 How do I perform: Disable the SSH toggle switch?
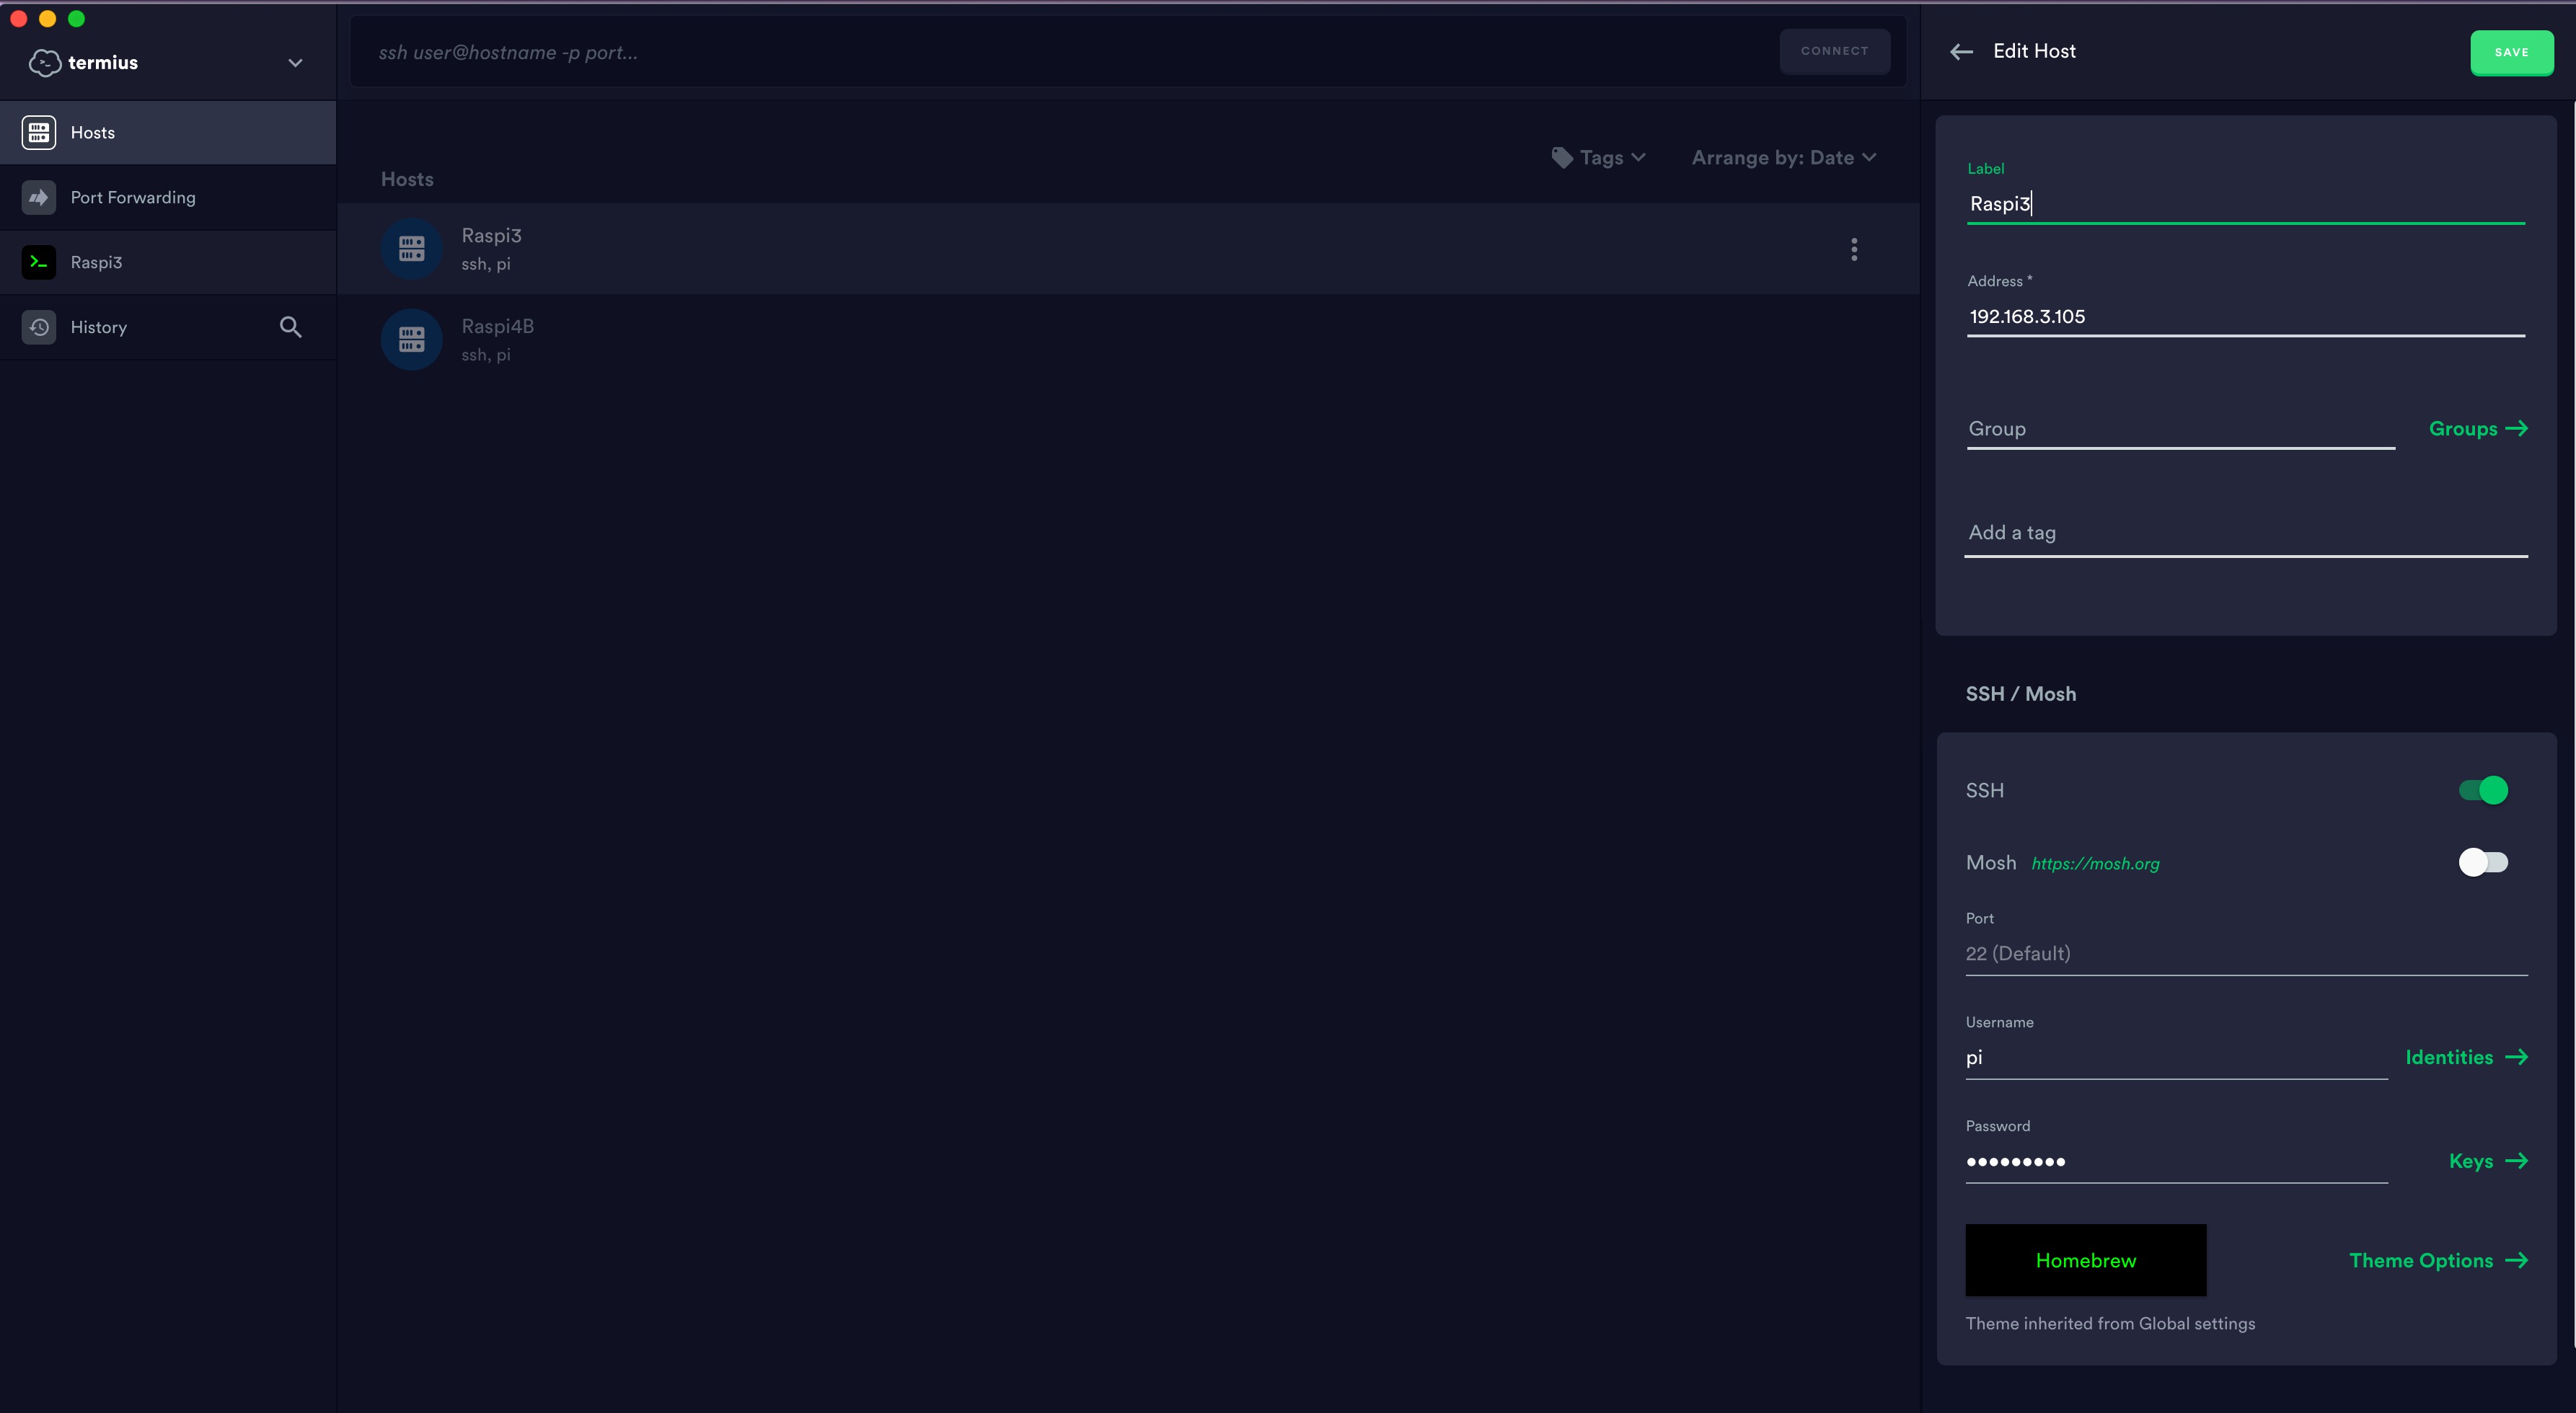[2483, 790]
